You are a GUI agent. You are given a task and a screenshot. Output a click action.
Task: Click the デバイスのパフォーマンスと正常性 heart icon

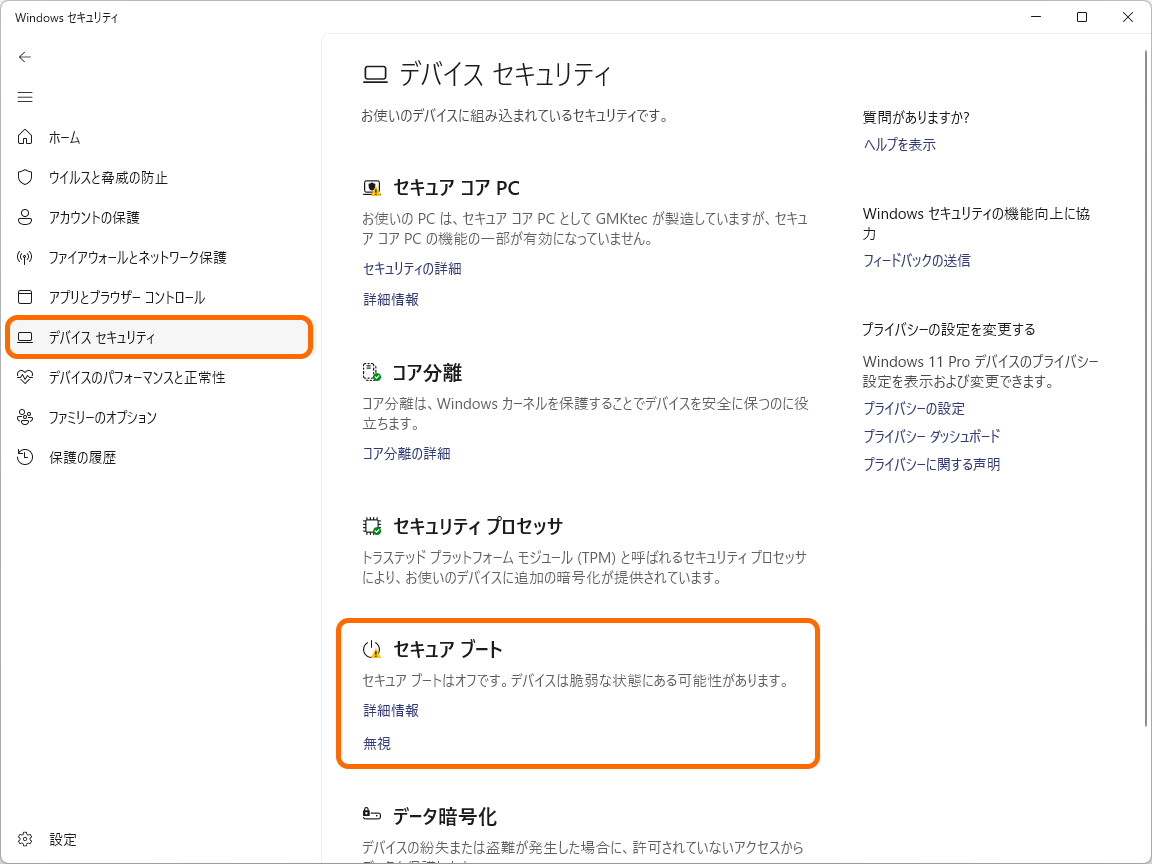coord(25,377)
